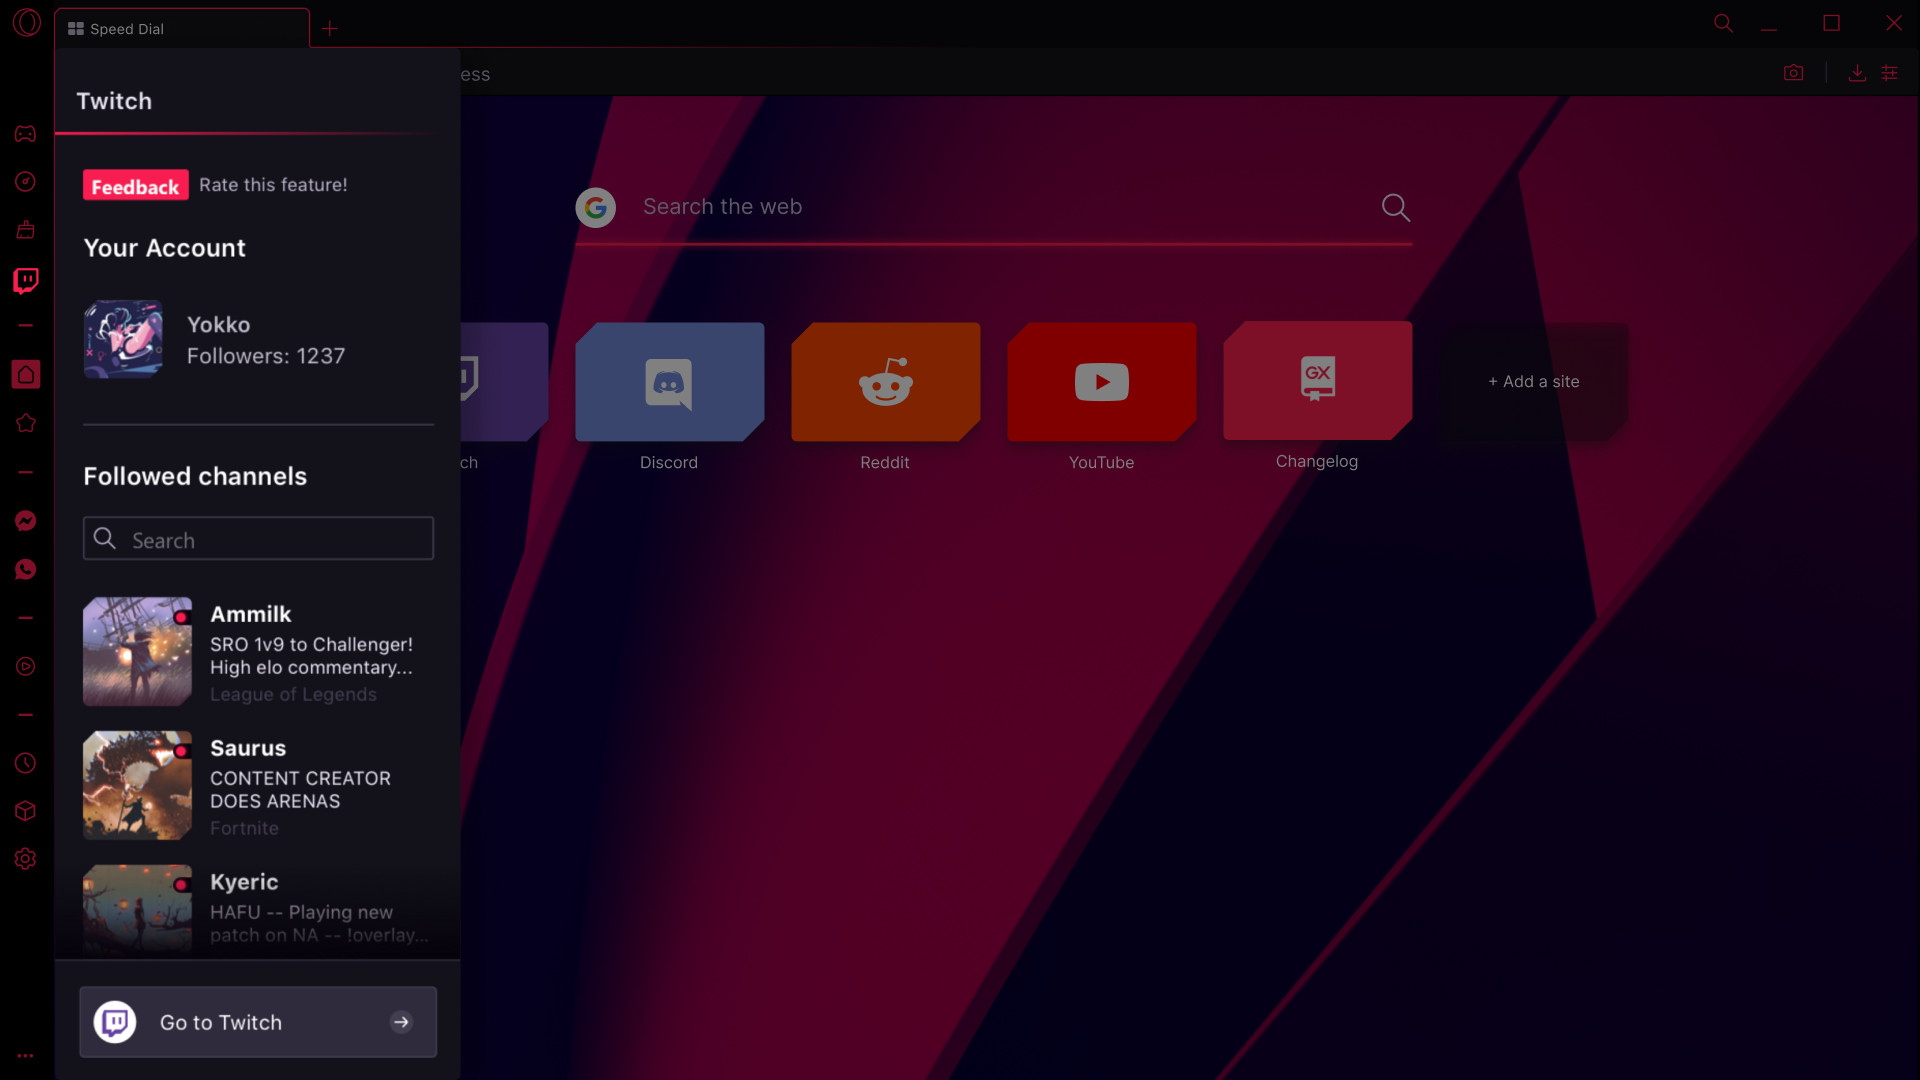Open Facebook Messenger in the sidebar
The width and height of the screenshot is (1920, 1080).
(x=25, y=521)
